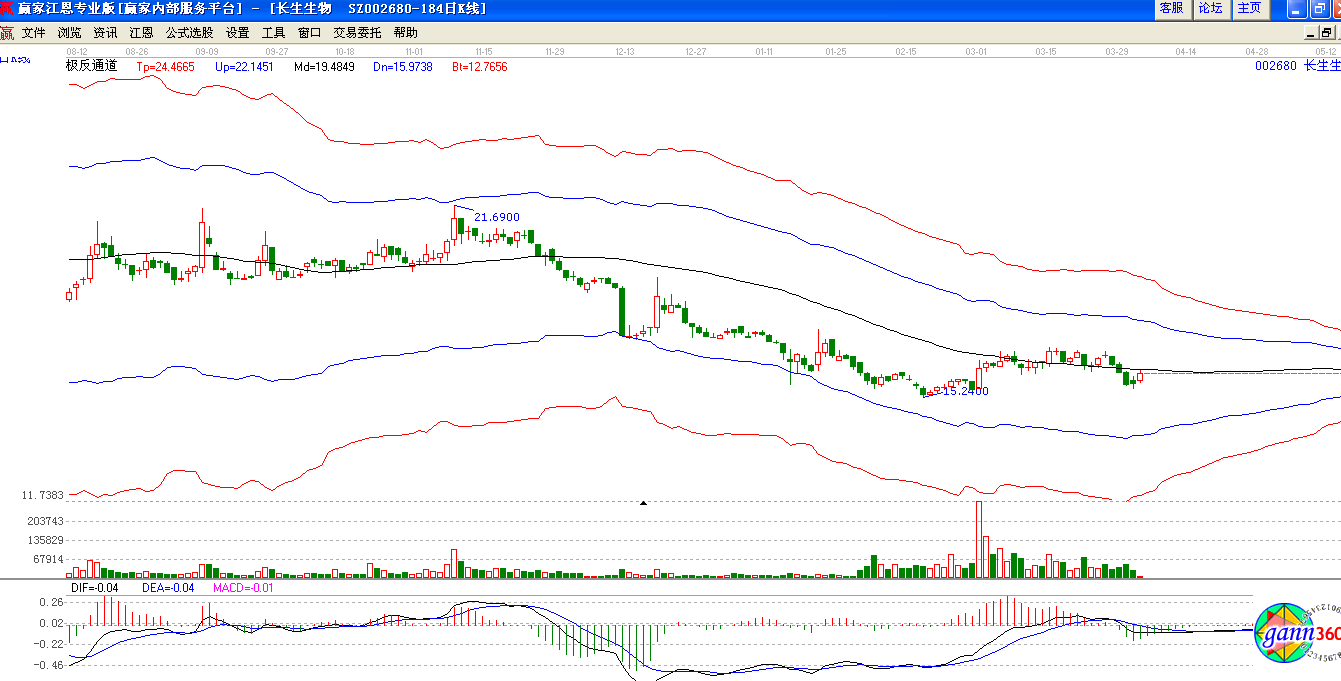Click the tallest red volume bar

(x=980, y=539)
